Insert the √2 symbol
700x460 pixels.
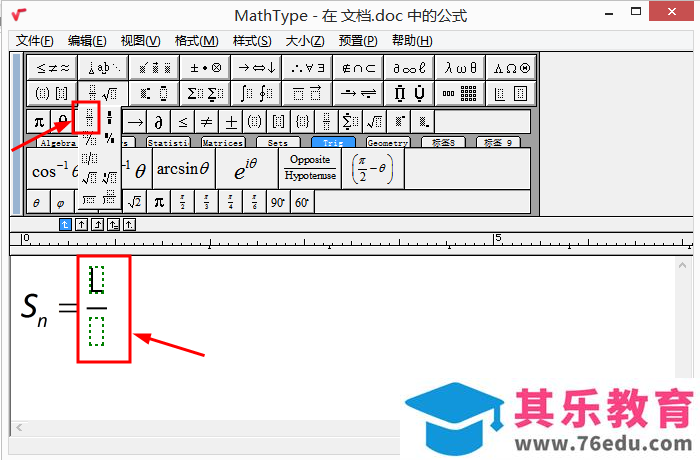click(x=134, y=202)
